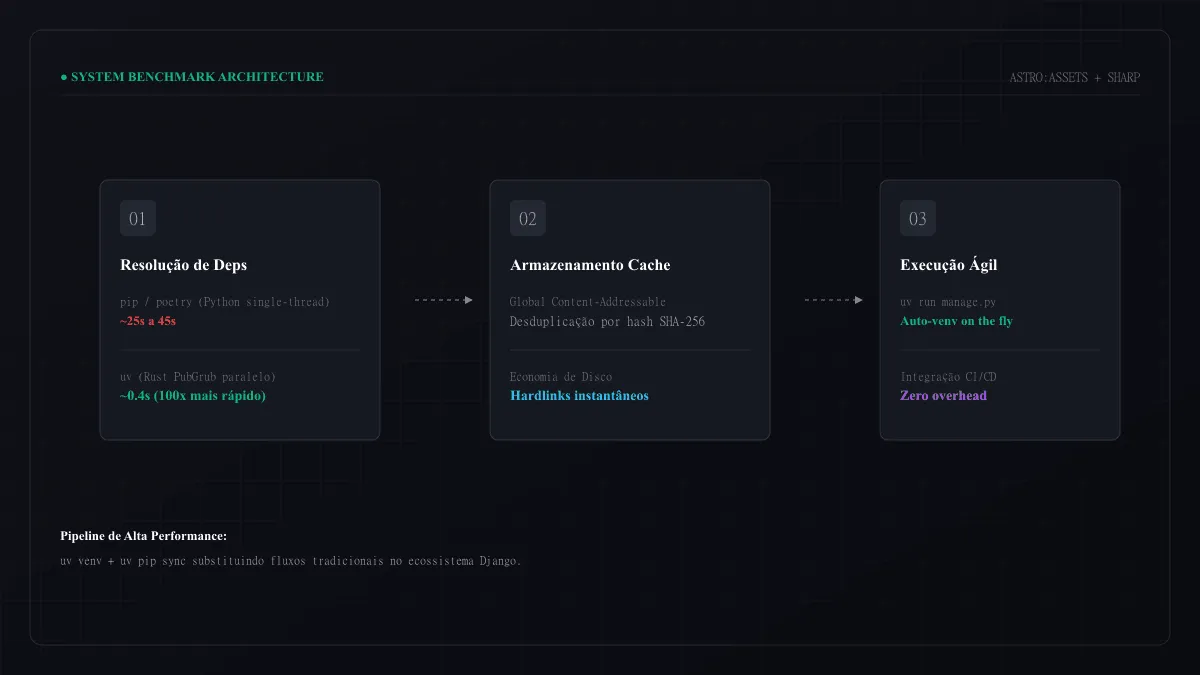Click the ASTRO:ASSETS + SHARP label
This screenshot has width=1200, height=675.
coord(1074,77)
